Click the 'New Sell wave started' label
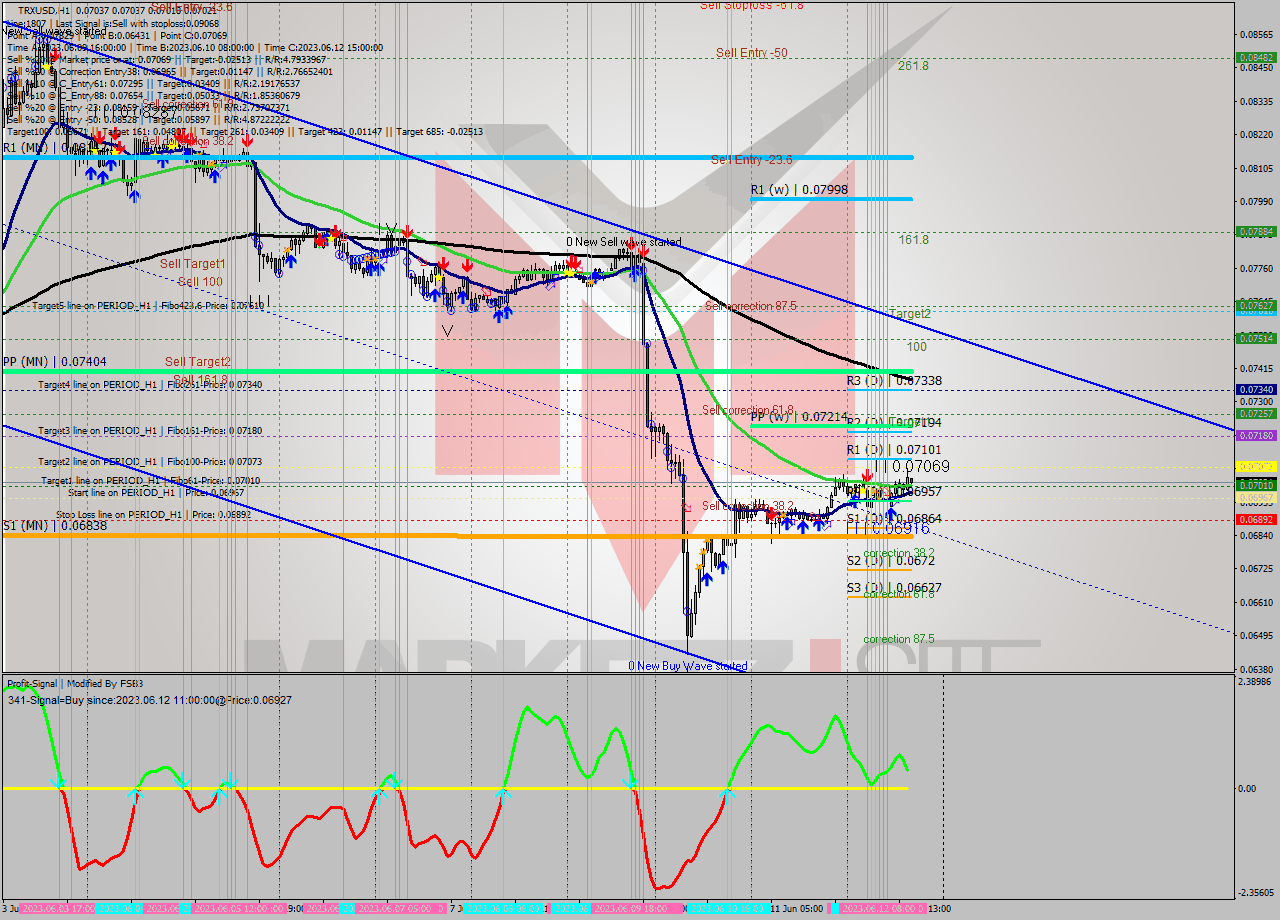Screen dimensions: 1280x920 [x=625, y=240]
